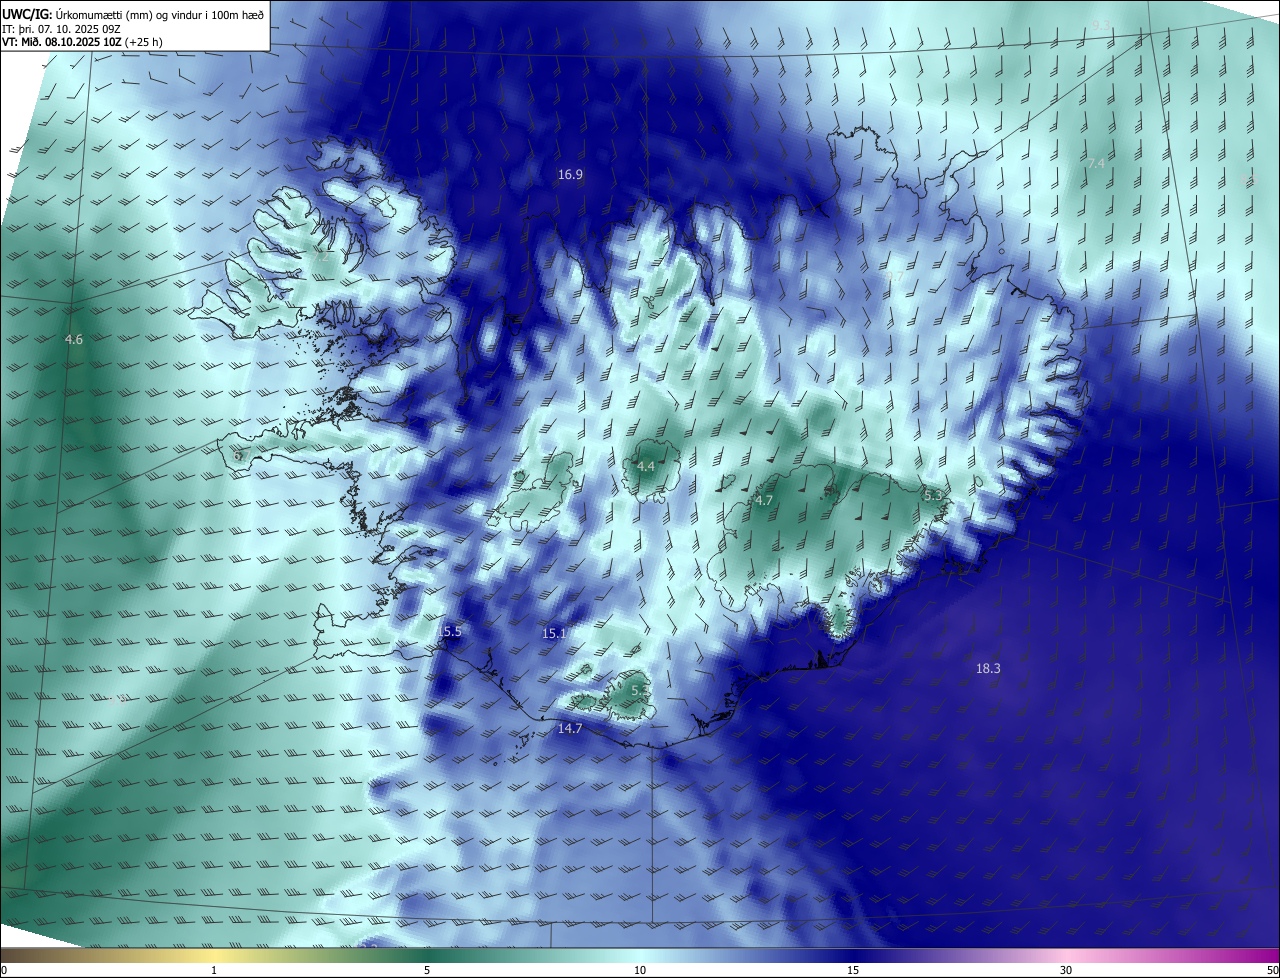Click the 18.3 value over the southeast ocean
The height and width of the screenshot is (978, 1280).
click(988, 669)
